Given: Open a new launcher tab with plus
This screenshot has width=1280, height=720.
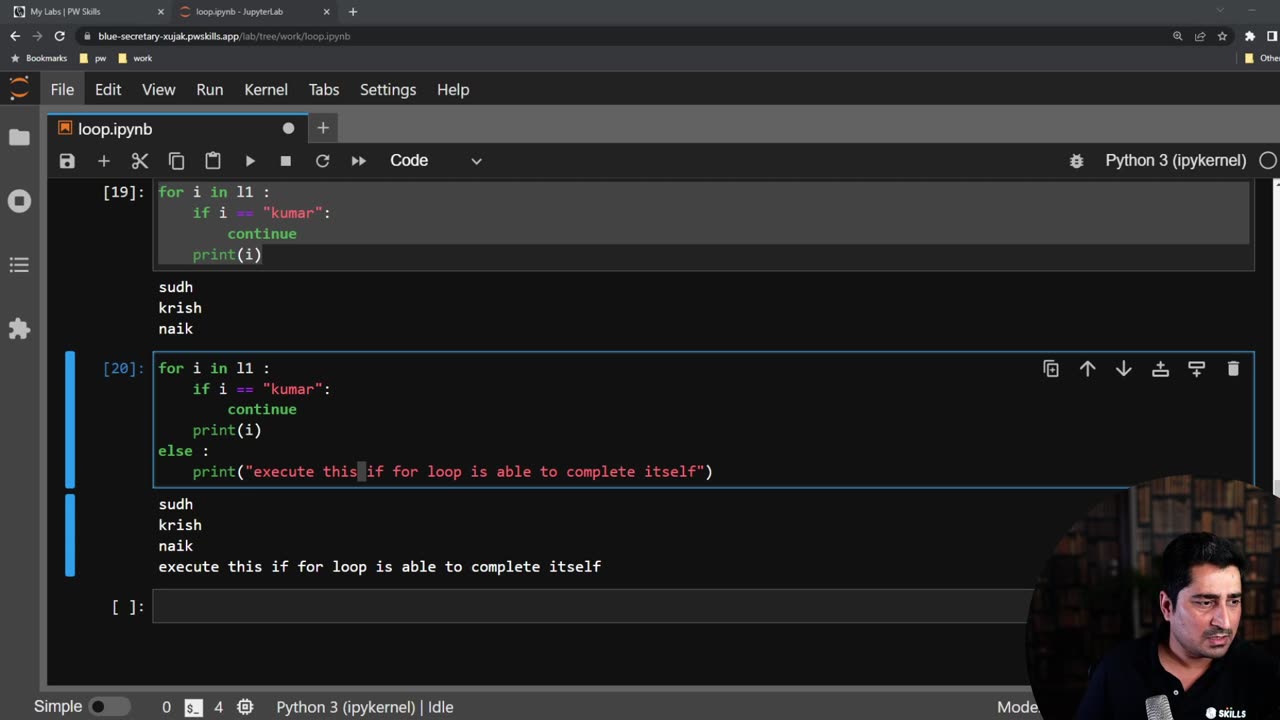Looking at the screenshot, I should [323, 128].
